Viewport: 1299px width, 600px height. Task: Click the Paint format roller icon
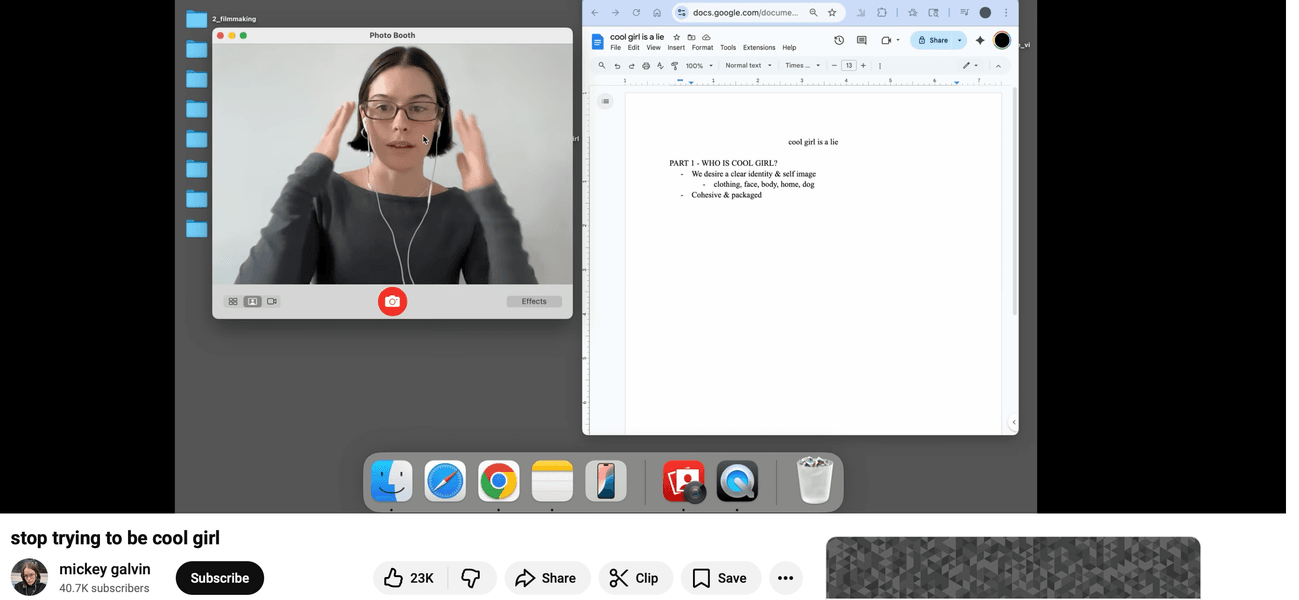[x=674, y=66]
